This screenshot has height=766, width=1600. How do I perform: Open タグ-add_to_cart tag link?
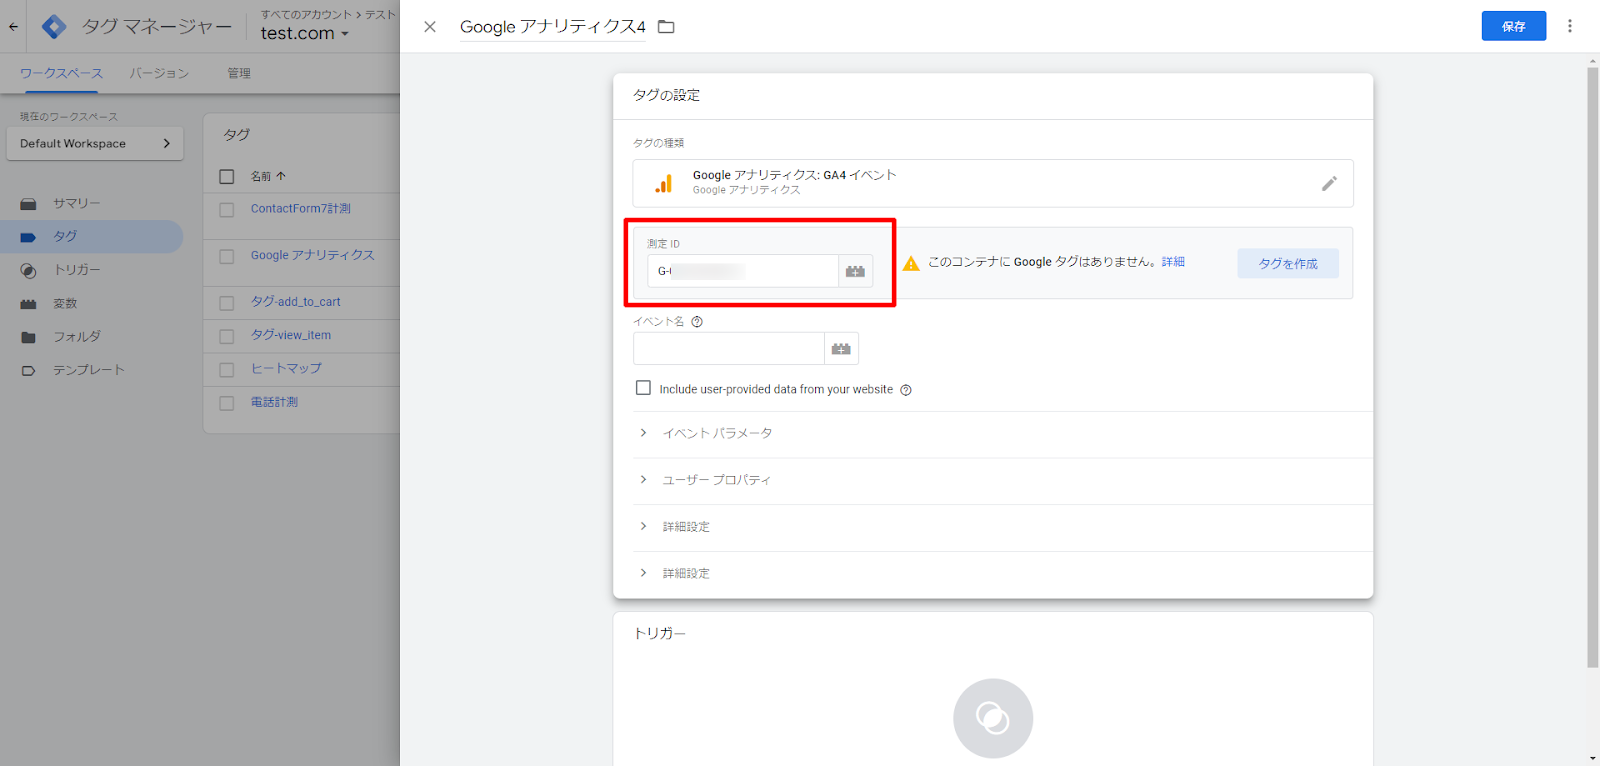[x=296, y=302]
